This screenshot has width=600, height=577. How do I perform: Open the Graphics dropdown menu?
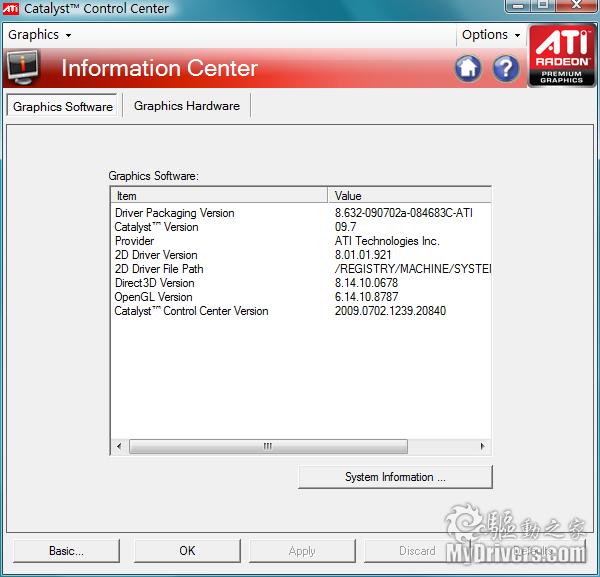(x=39, y=35)
